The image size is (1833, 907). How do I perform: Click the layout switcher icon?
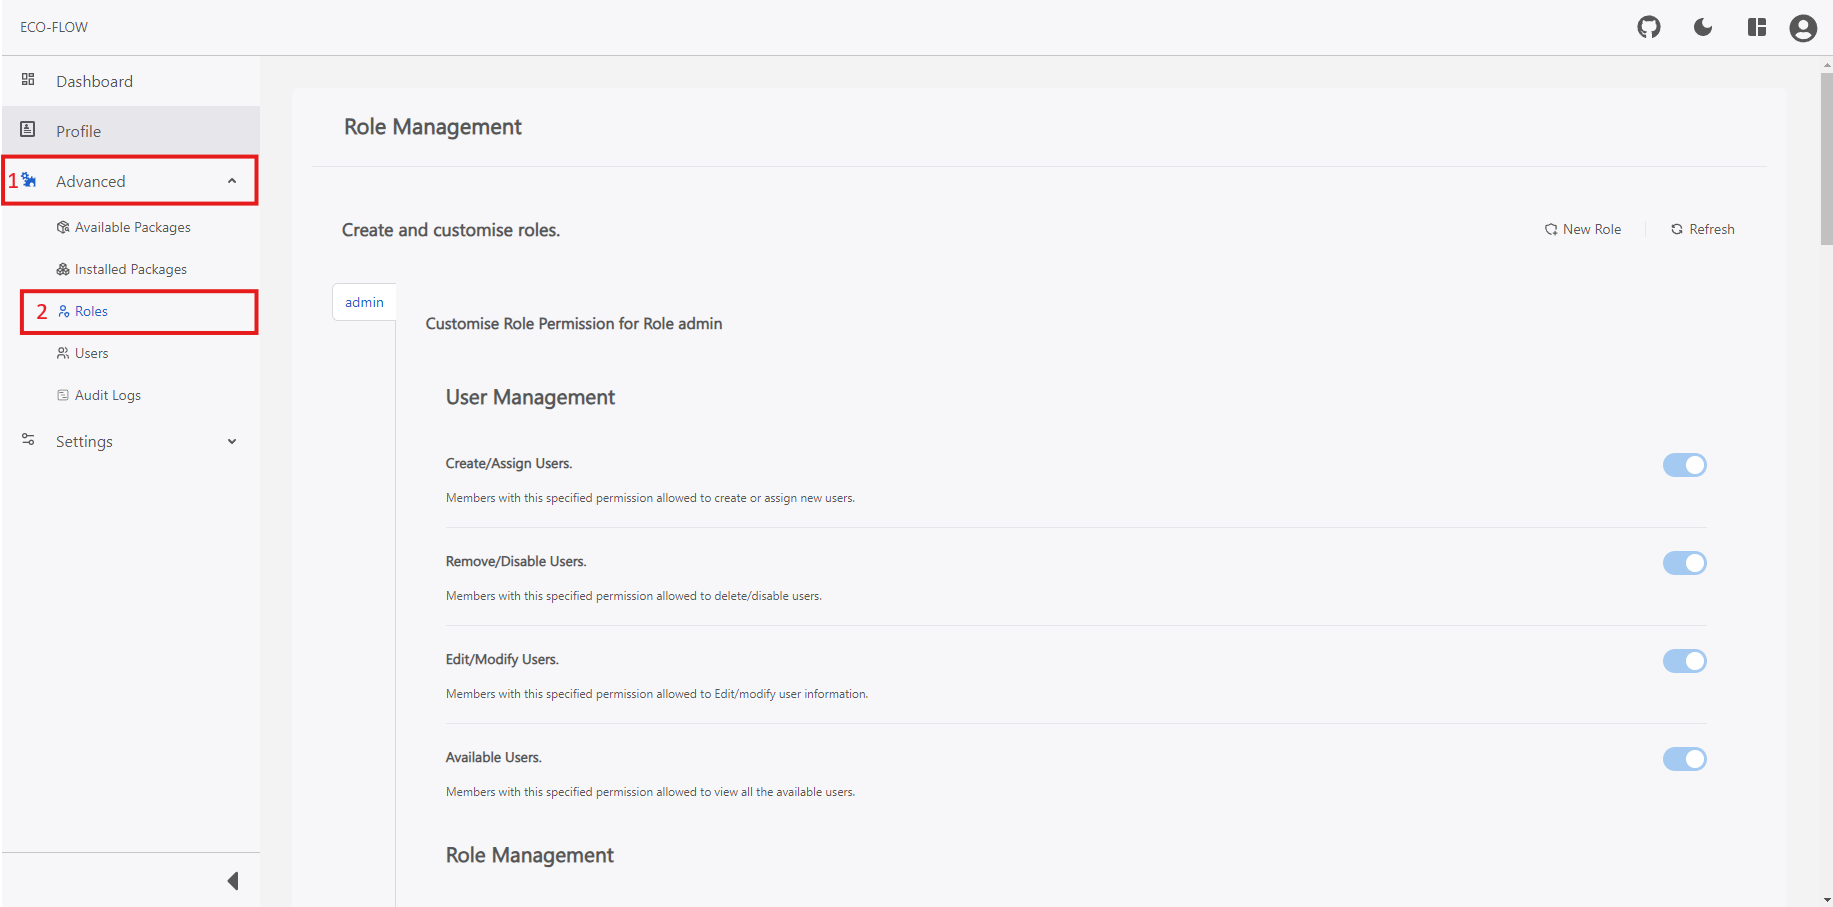coord(1757,27)
